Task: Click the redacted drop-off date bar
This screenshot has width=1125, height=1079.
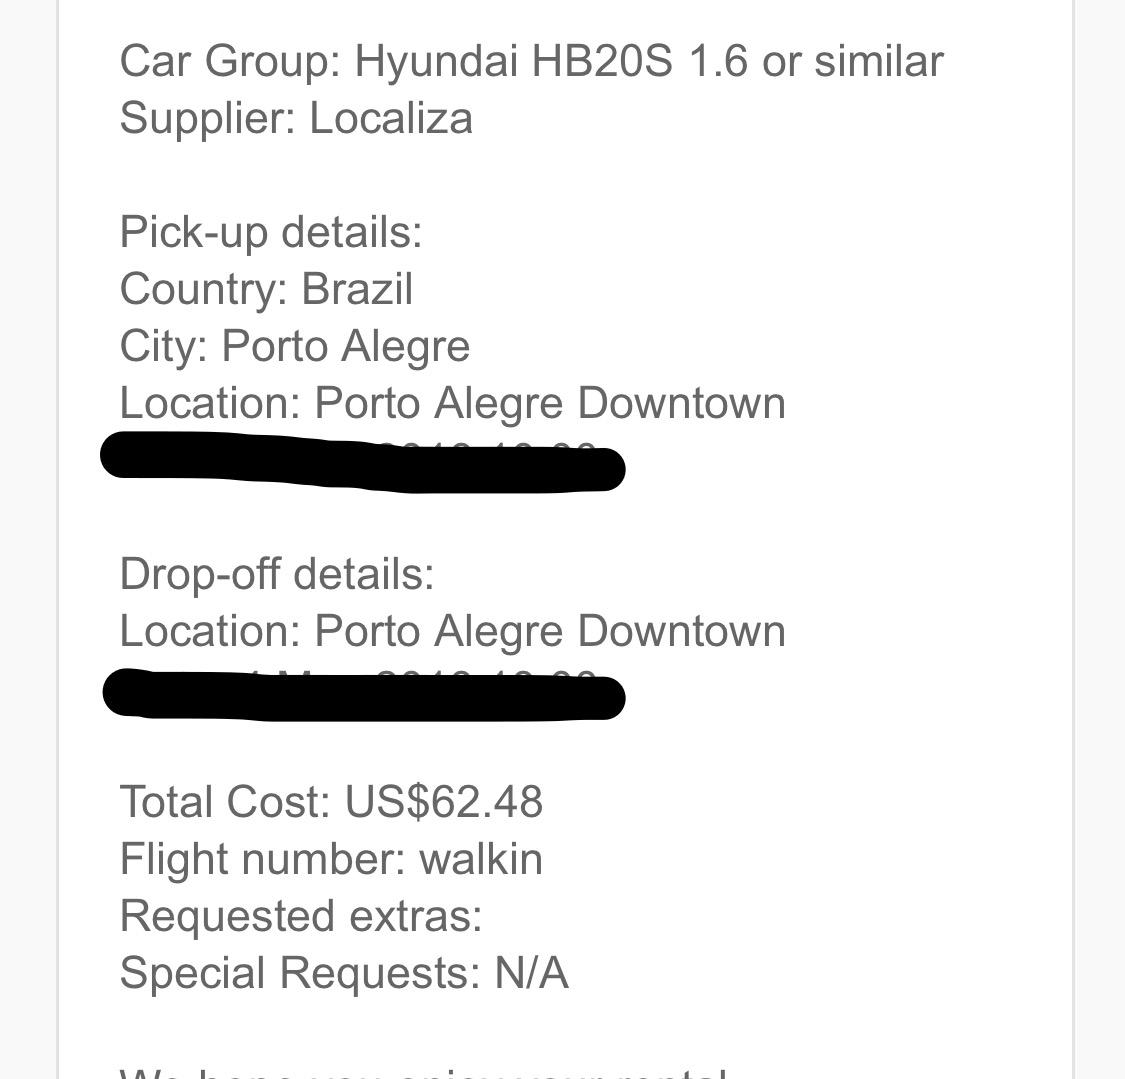Action: (x=364, y=694)
